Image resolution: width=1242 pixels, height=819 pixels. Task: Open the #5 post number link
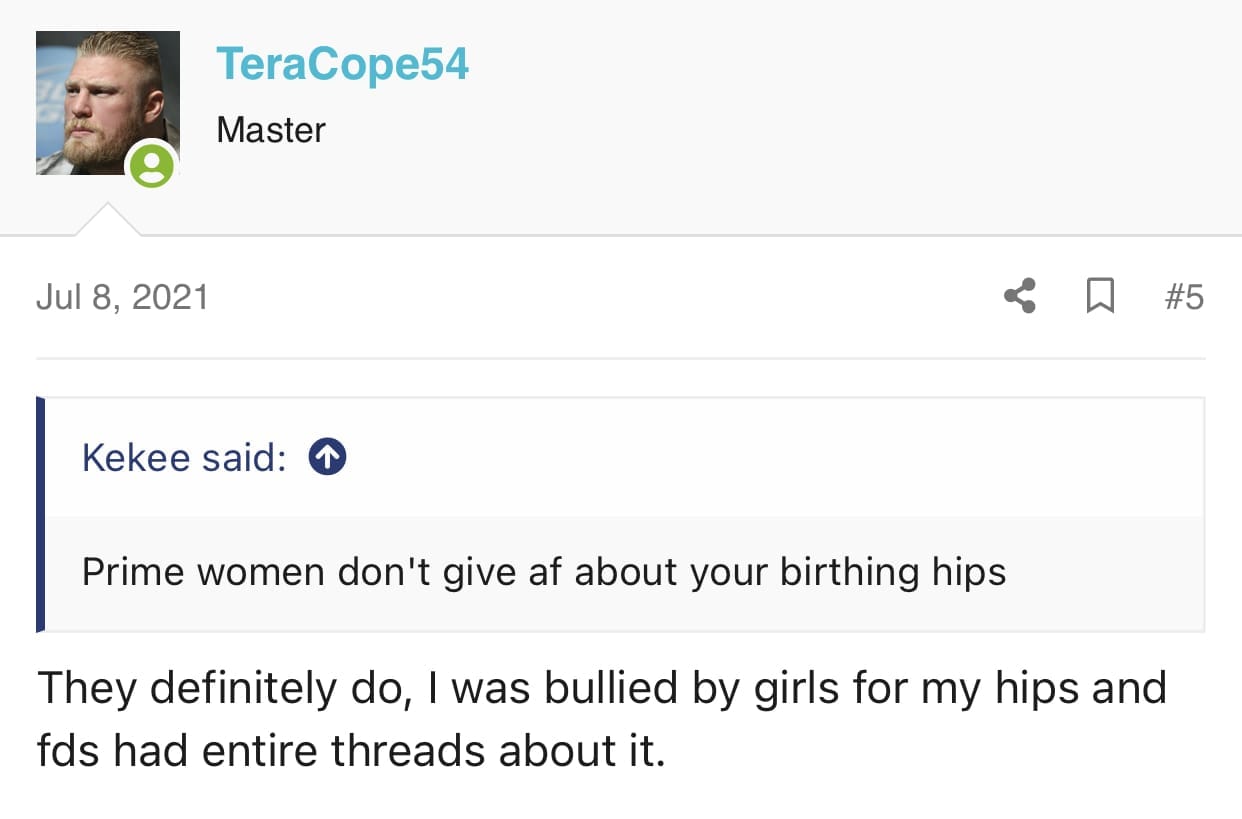(1184, 297)
